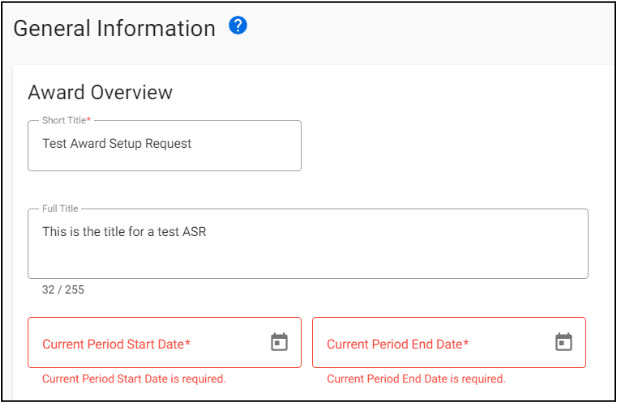The width and height of the screenshot is (617, 404).
Task: Focus the Current Period End Date field
Action: pos(449,343)
